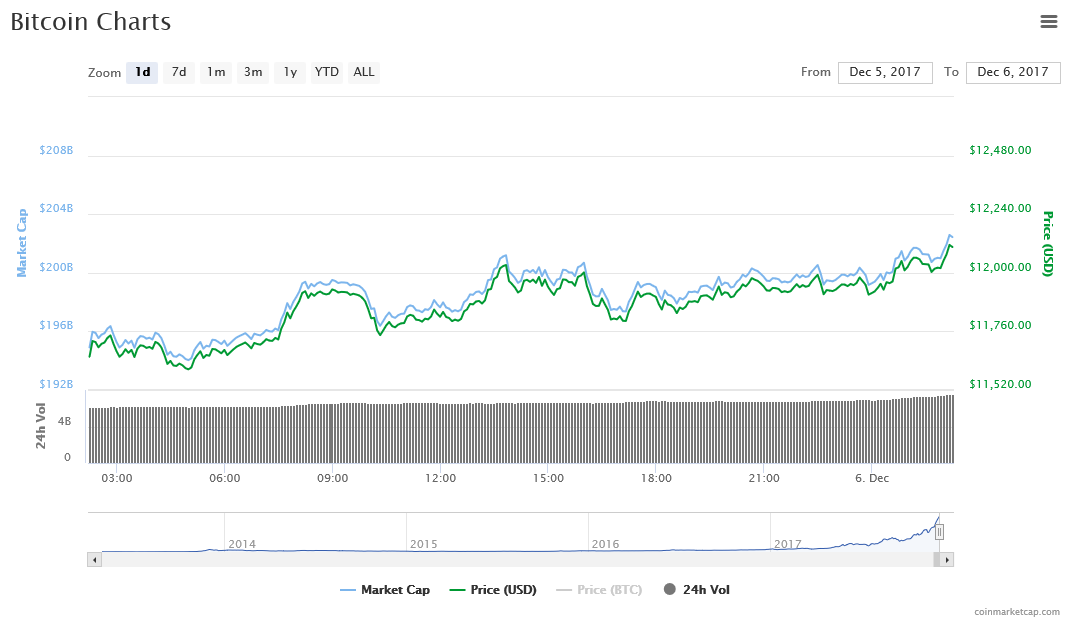Click the $11,520.00 price axis label
The height and width of the screenshot is (620, 1070).
(1000, 384)
